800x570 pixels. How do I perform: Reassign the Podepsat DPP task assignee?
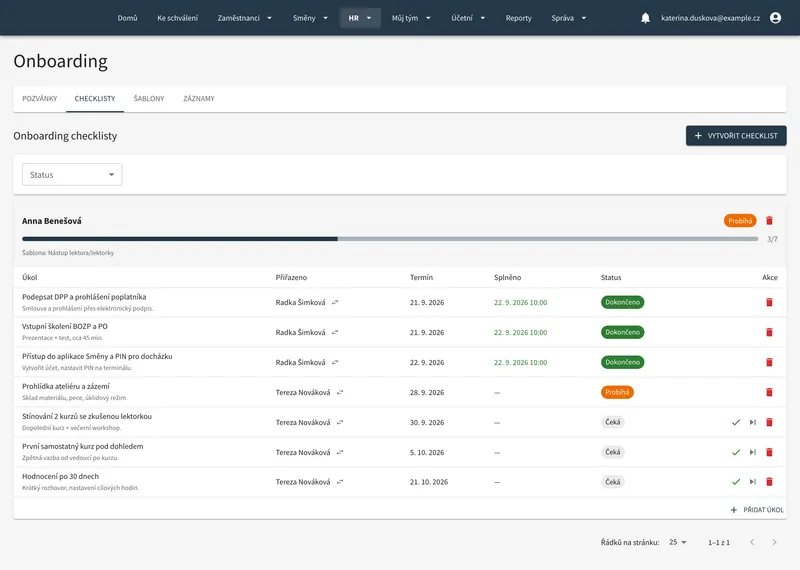click(335, 303)
